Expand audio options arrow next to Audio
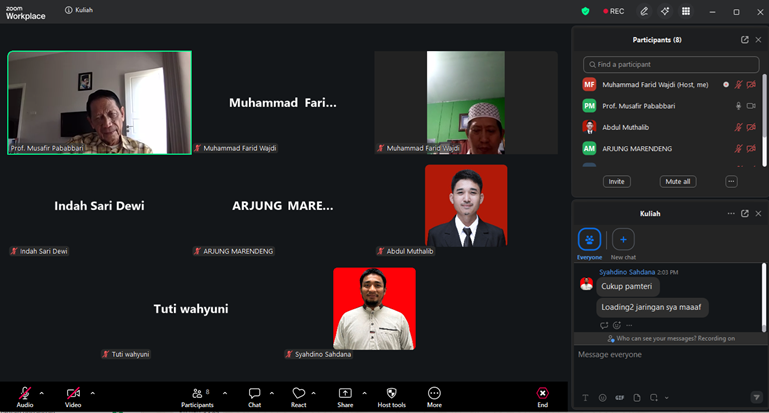The width and height of the screenshot is (769, 413). click(x=42, y=393)
